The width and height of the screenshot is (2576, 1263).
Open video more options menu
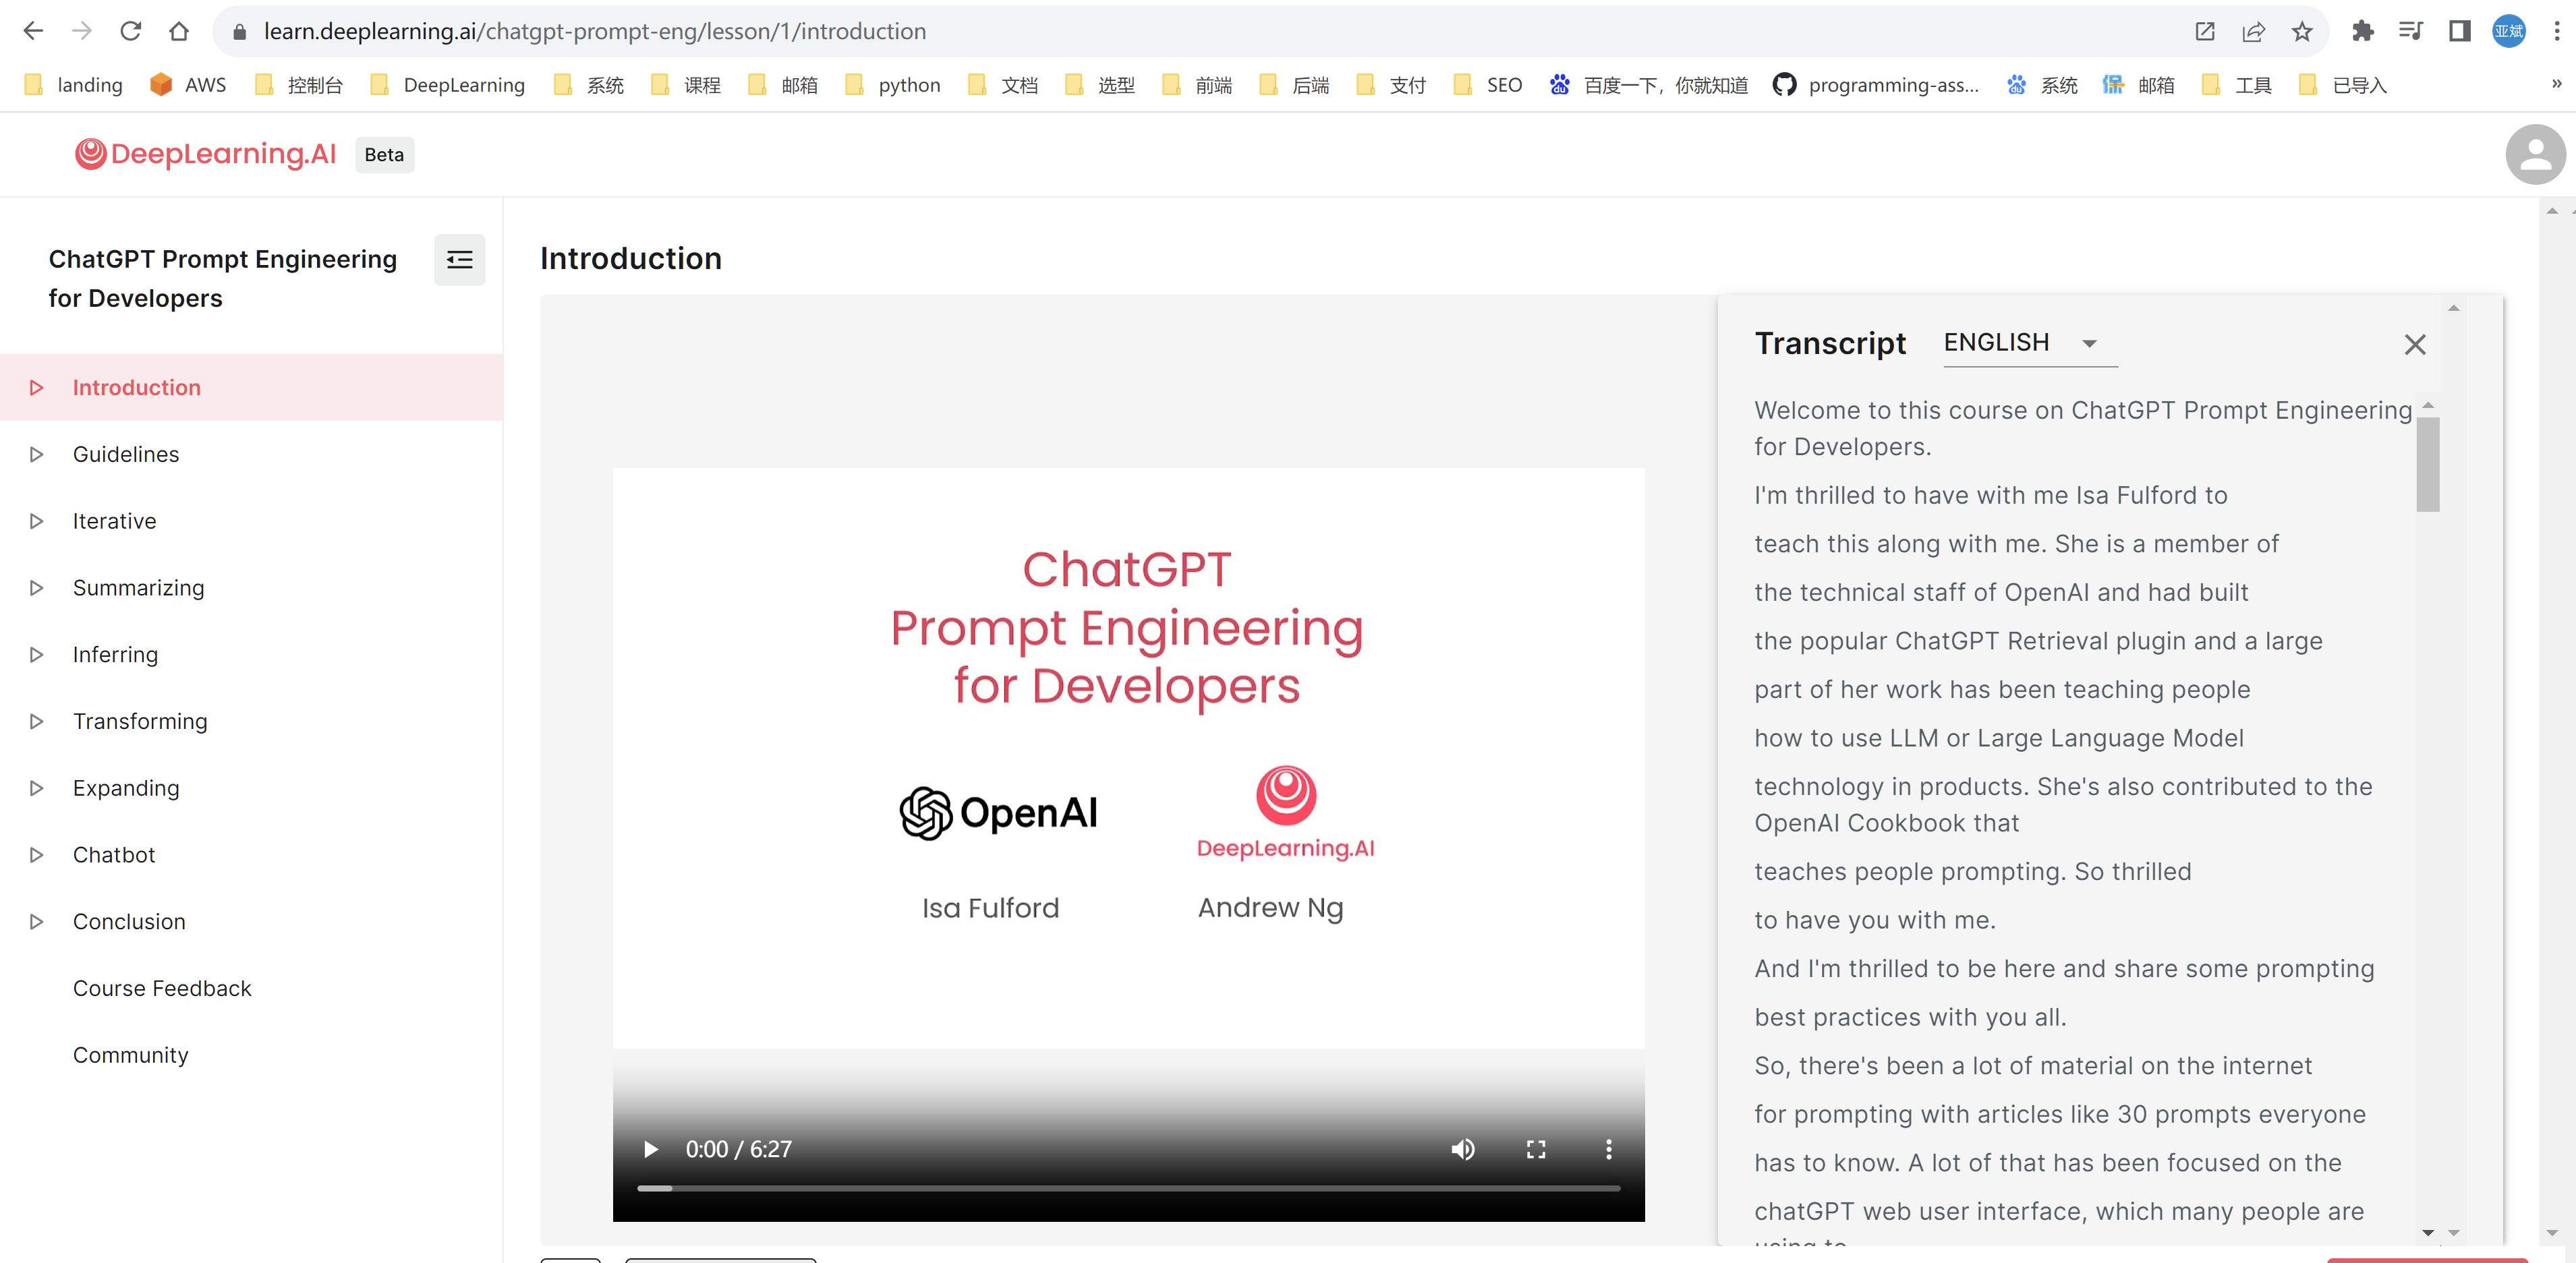click(x=1609, y=1149)
